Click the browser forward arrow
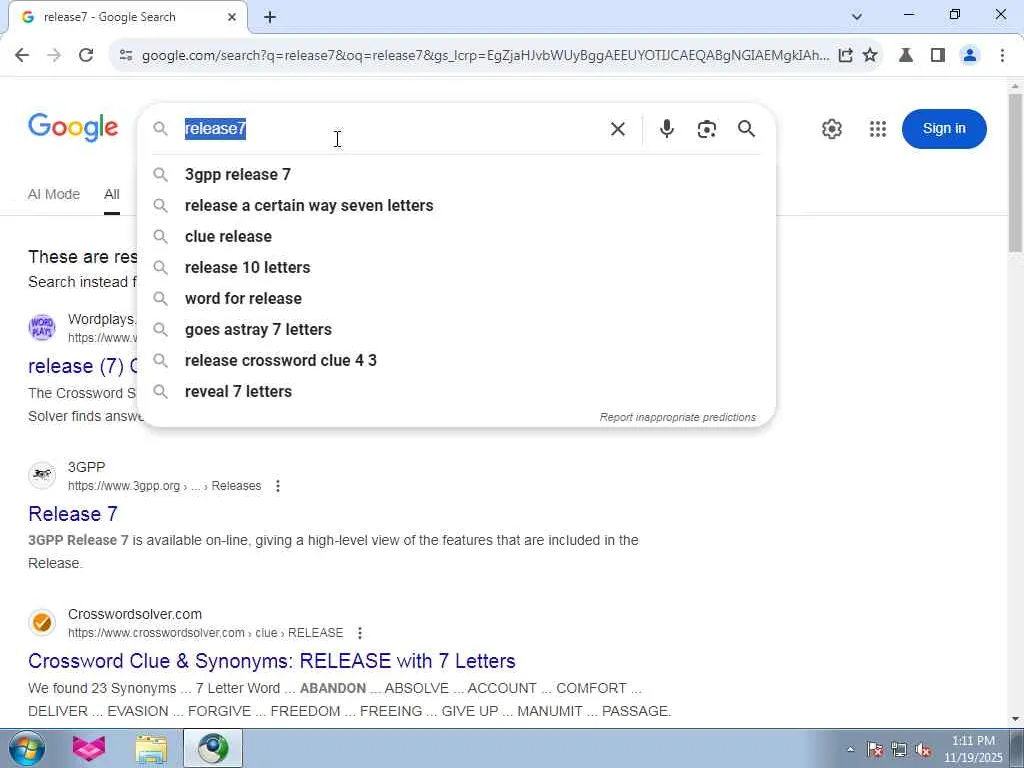 tap(54, 56)
